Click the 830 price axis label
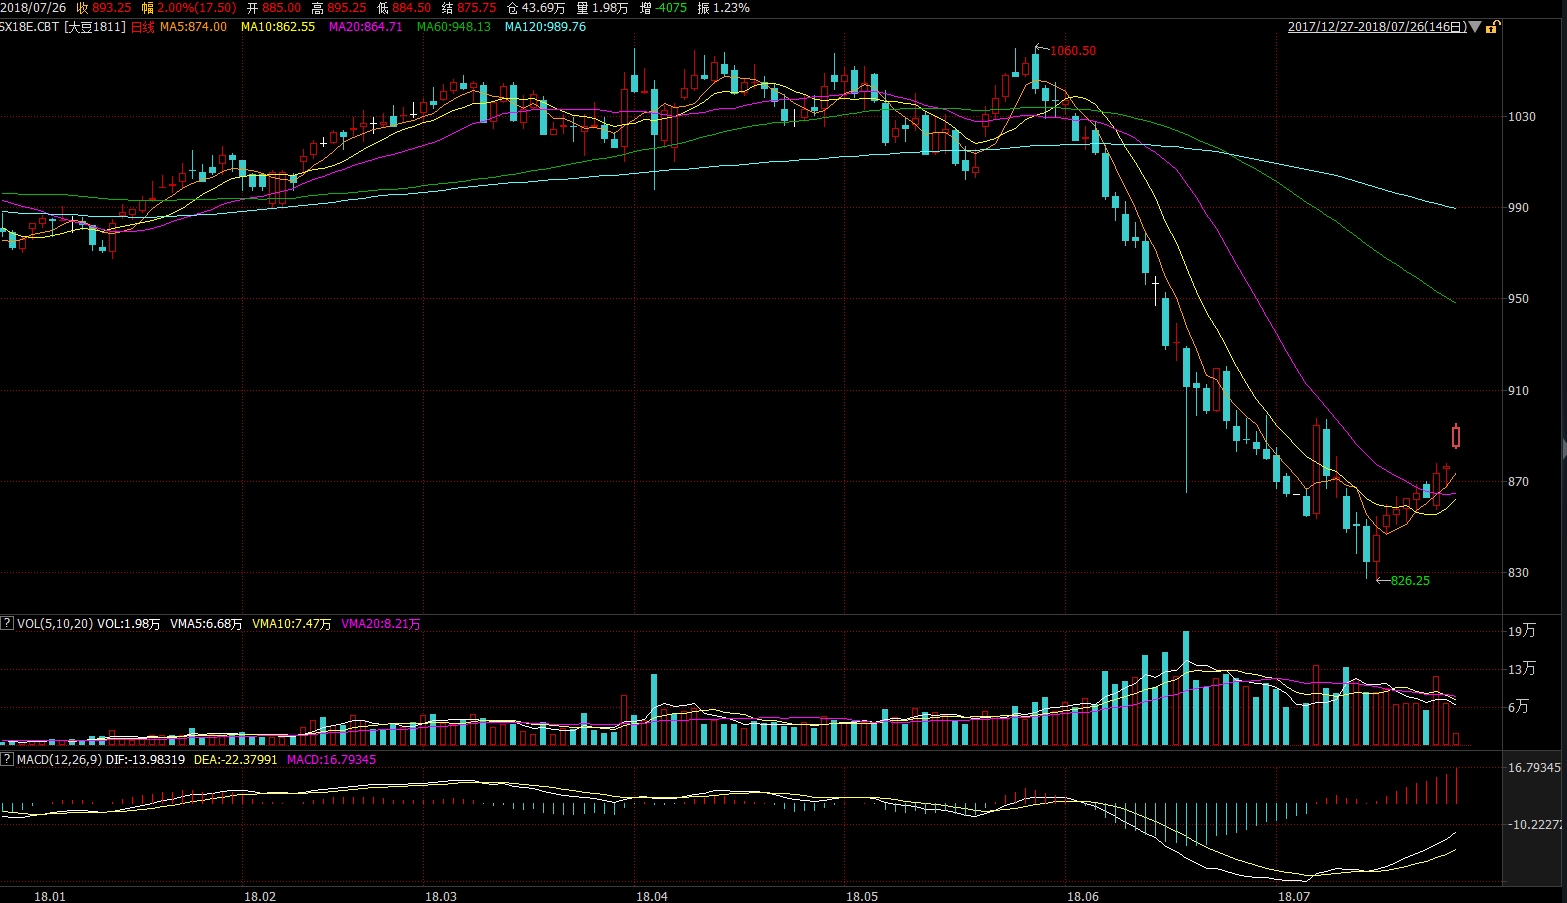Image resolution: width=1567 pixels, height=903 pixels. 1518,573
